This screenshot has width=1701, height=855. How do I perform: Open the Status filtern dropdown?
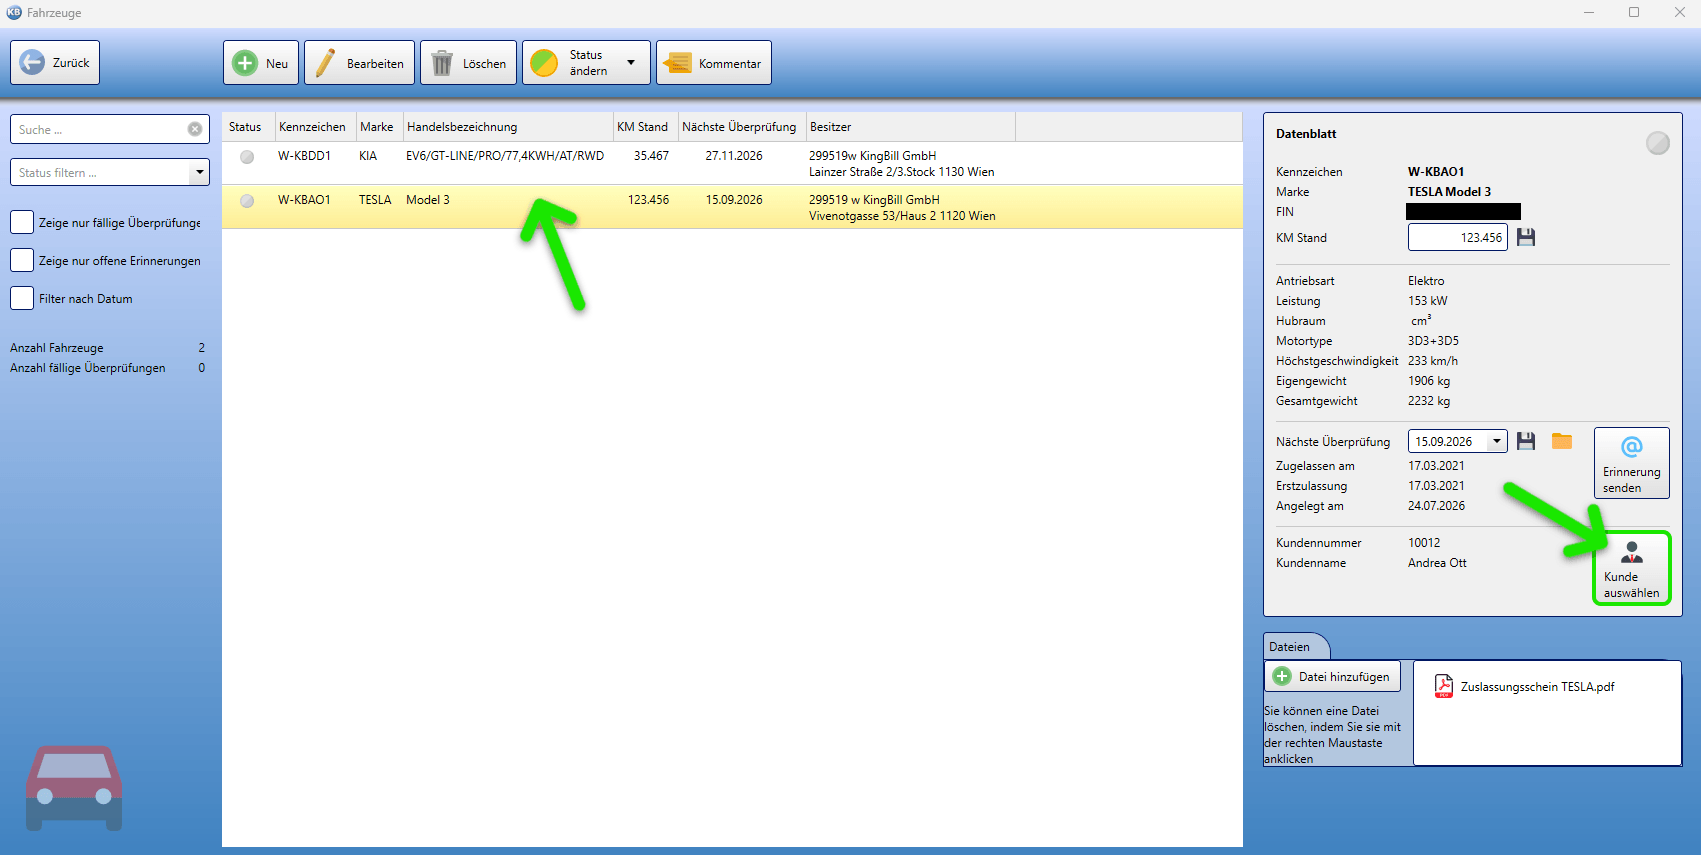tap(110, 172)
